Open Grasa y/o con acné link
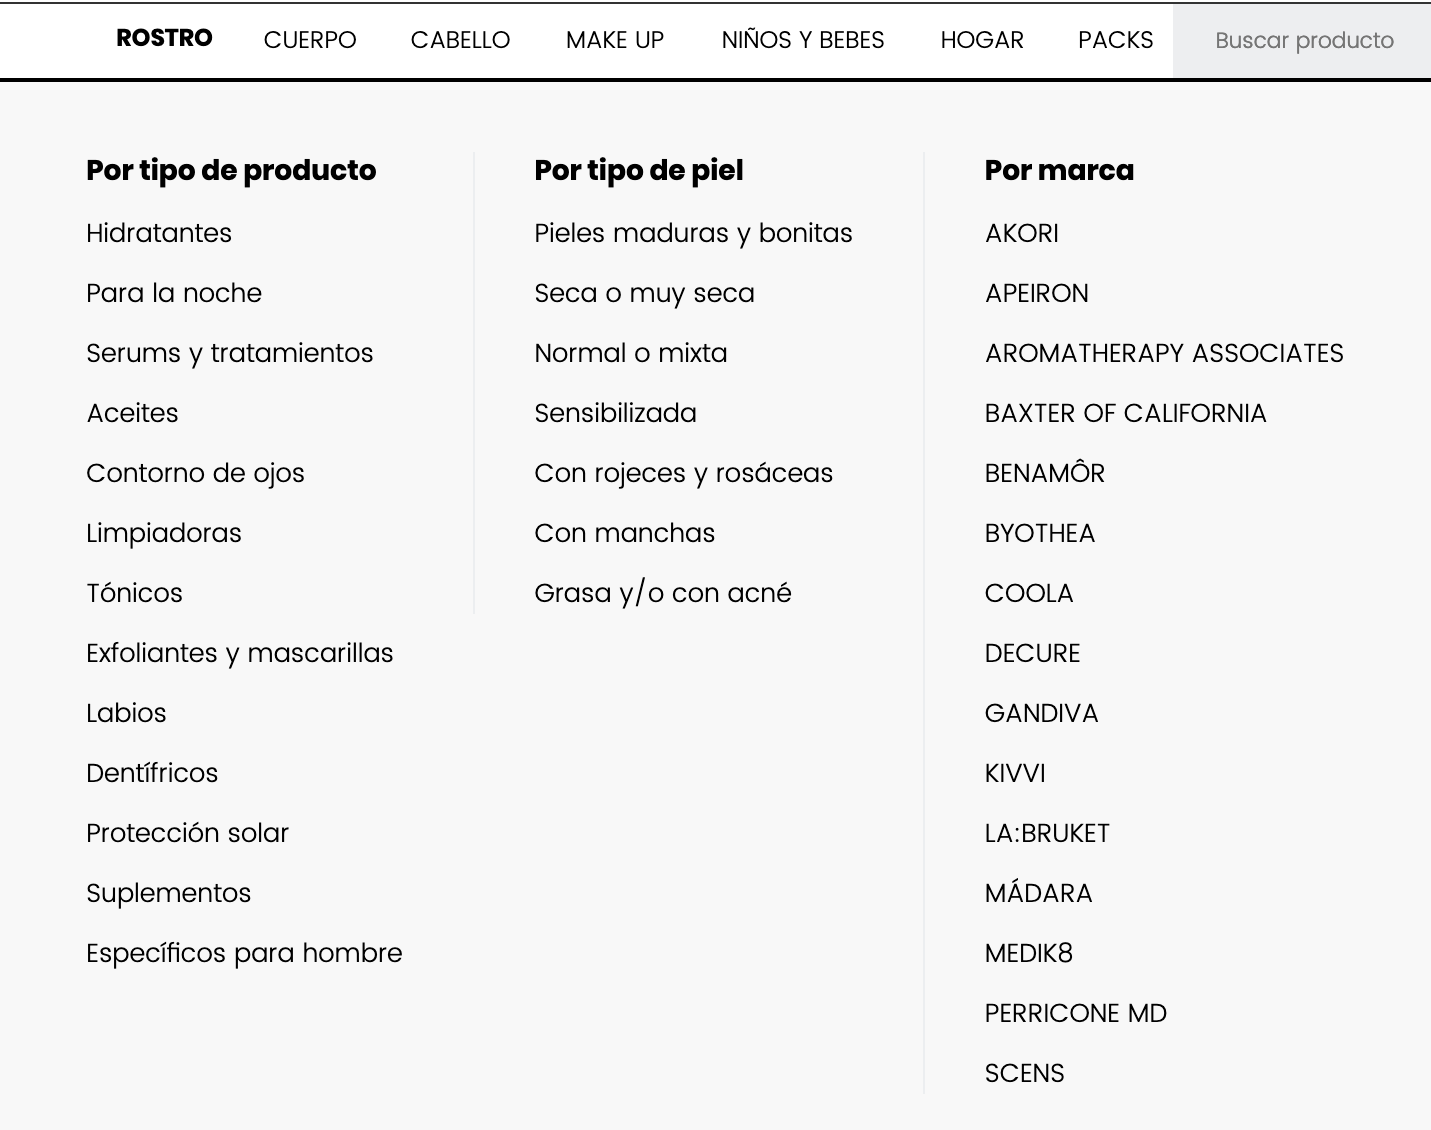1431x1130 pixels. [x=662, y=593]
